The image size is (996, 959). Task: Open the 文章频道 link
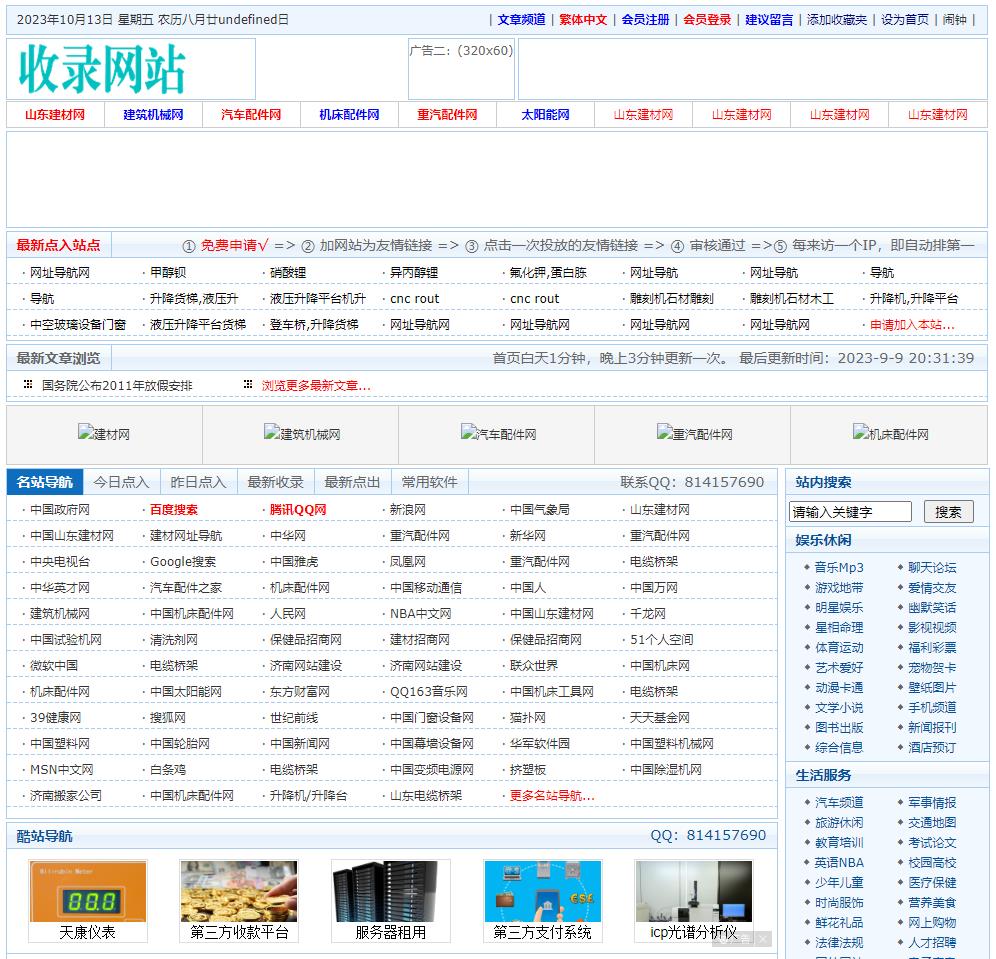pyautogui.click(x=522, y=20)
